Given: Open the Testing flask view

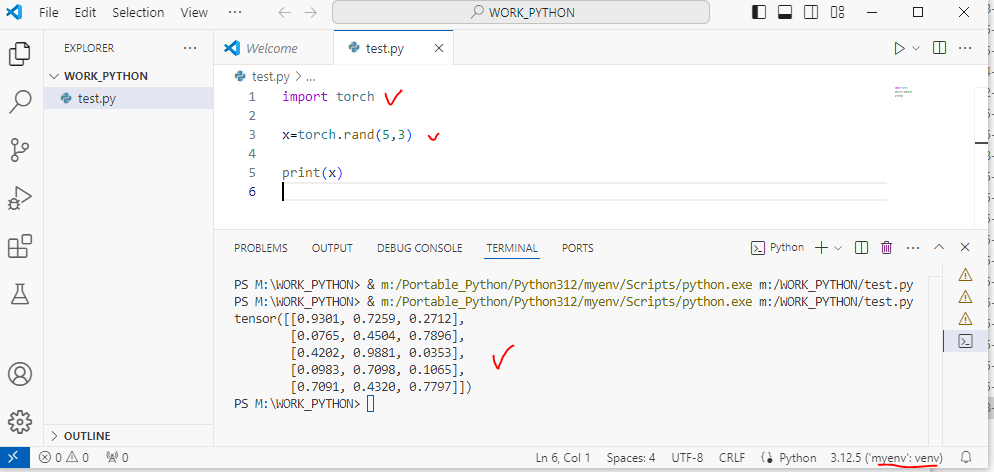Looking at the screenshot, I should [x=20, y=294].
